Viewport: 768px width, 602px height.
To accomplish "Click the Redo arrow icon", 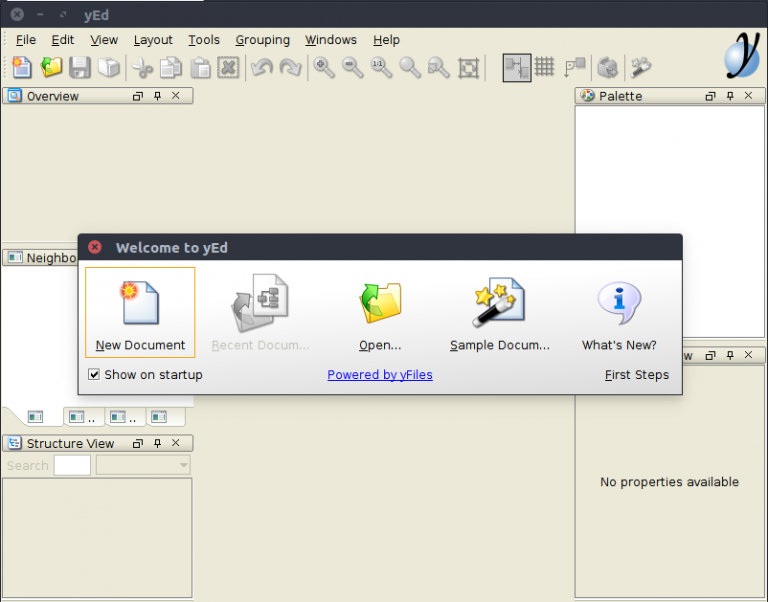I will pyautogui.click(x=290, y=68).
